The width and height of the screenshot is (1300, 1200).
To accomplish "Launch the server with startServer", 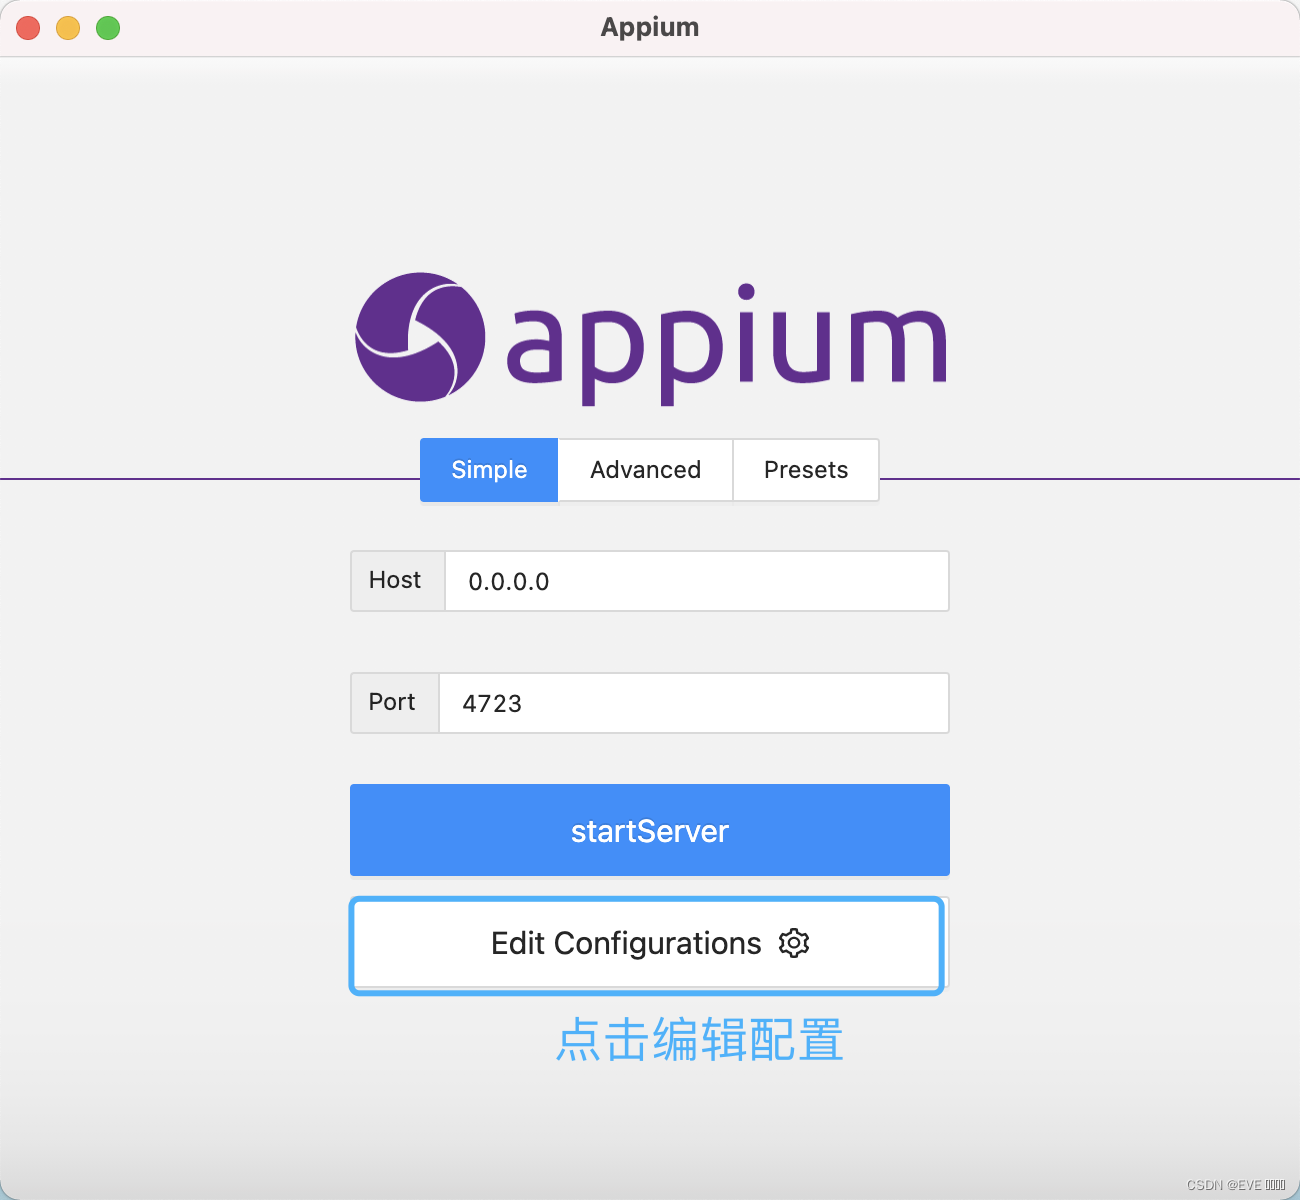I will pyautogui.click(x=650, y=830).
